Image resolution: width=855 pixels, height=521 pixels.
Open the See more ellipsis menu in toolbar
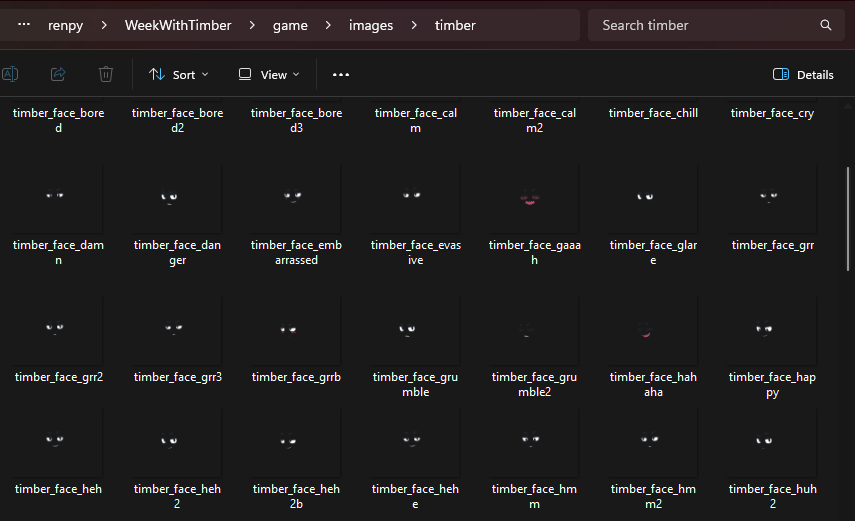click(x=341, y=75)
